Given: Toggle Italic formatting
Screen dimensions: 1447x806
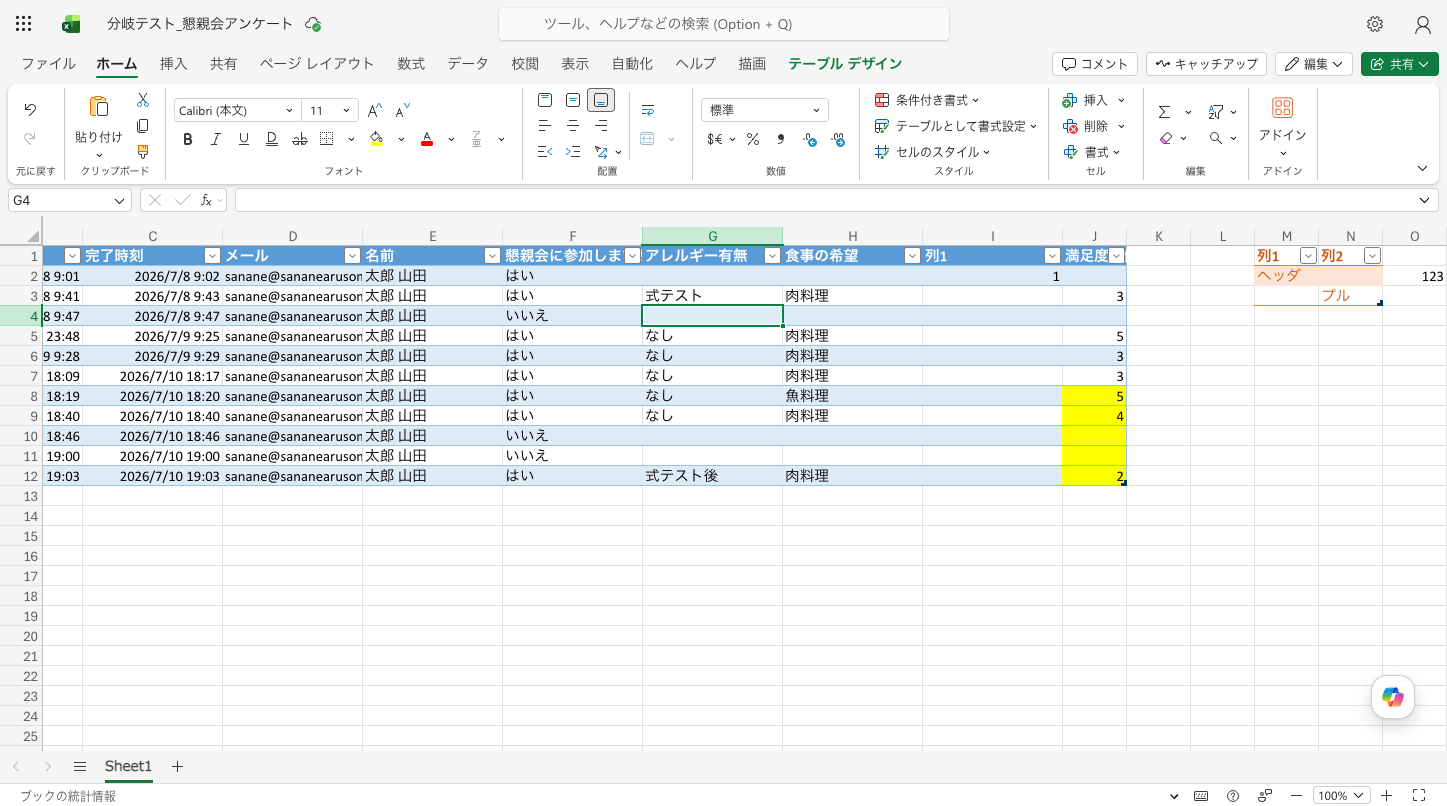Looking at the screenshot, I should 215,139.
